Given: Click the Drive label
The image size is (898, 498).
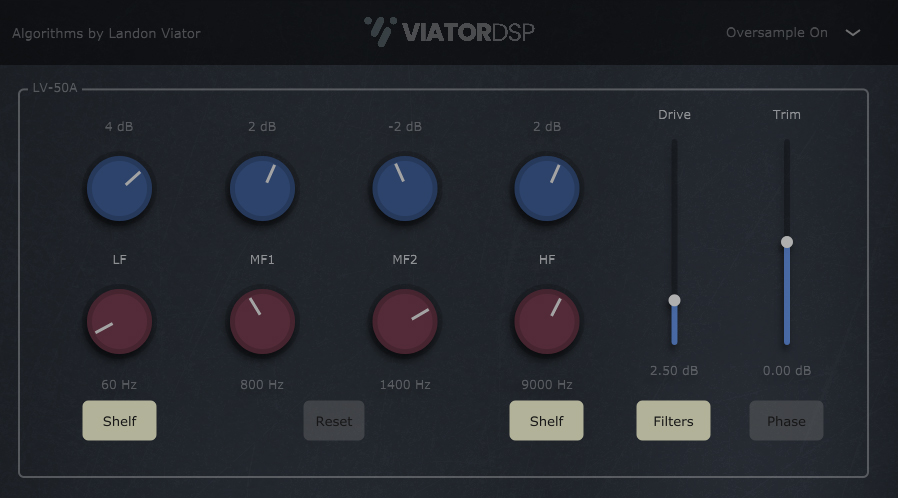Looking at the screenshot, I should coord(674,114).
